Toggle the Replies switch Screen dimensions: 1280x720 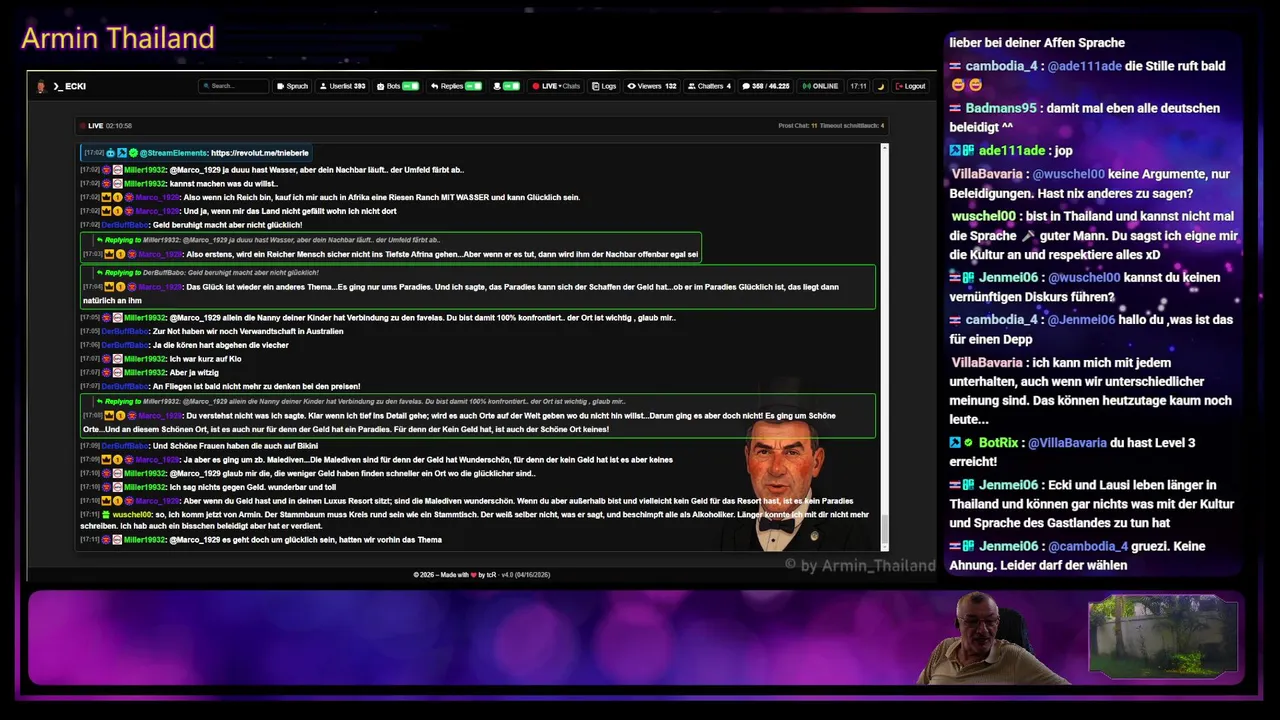click(x=473, y=86)
